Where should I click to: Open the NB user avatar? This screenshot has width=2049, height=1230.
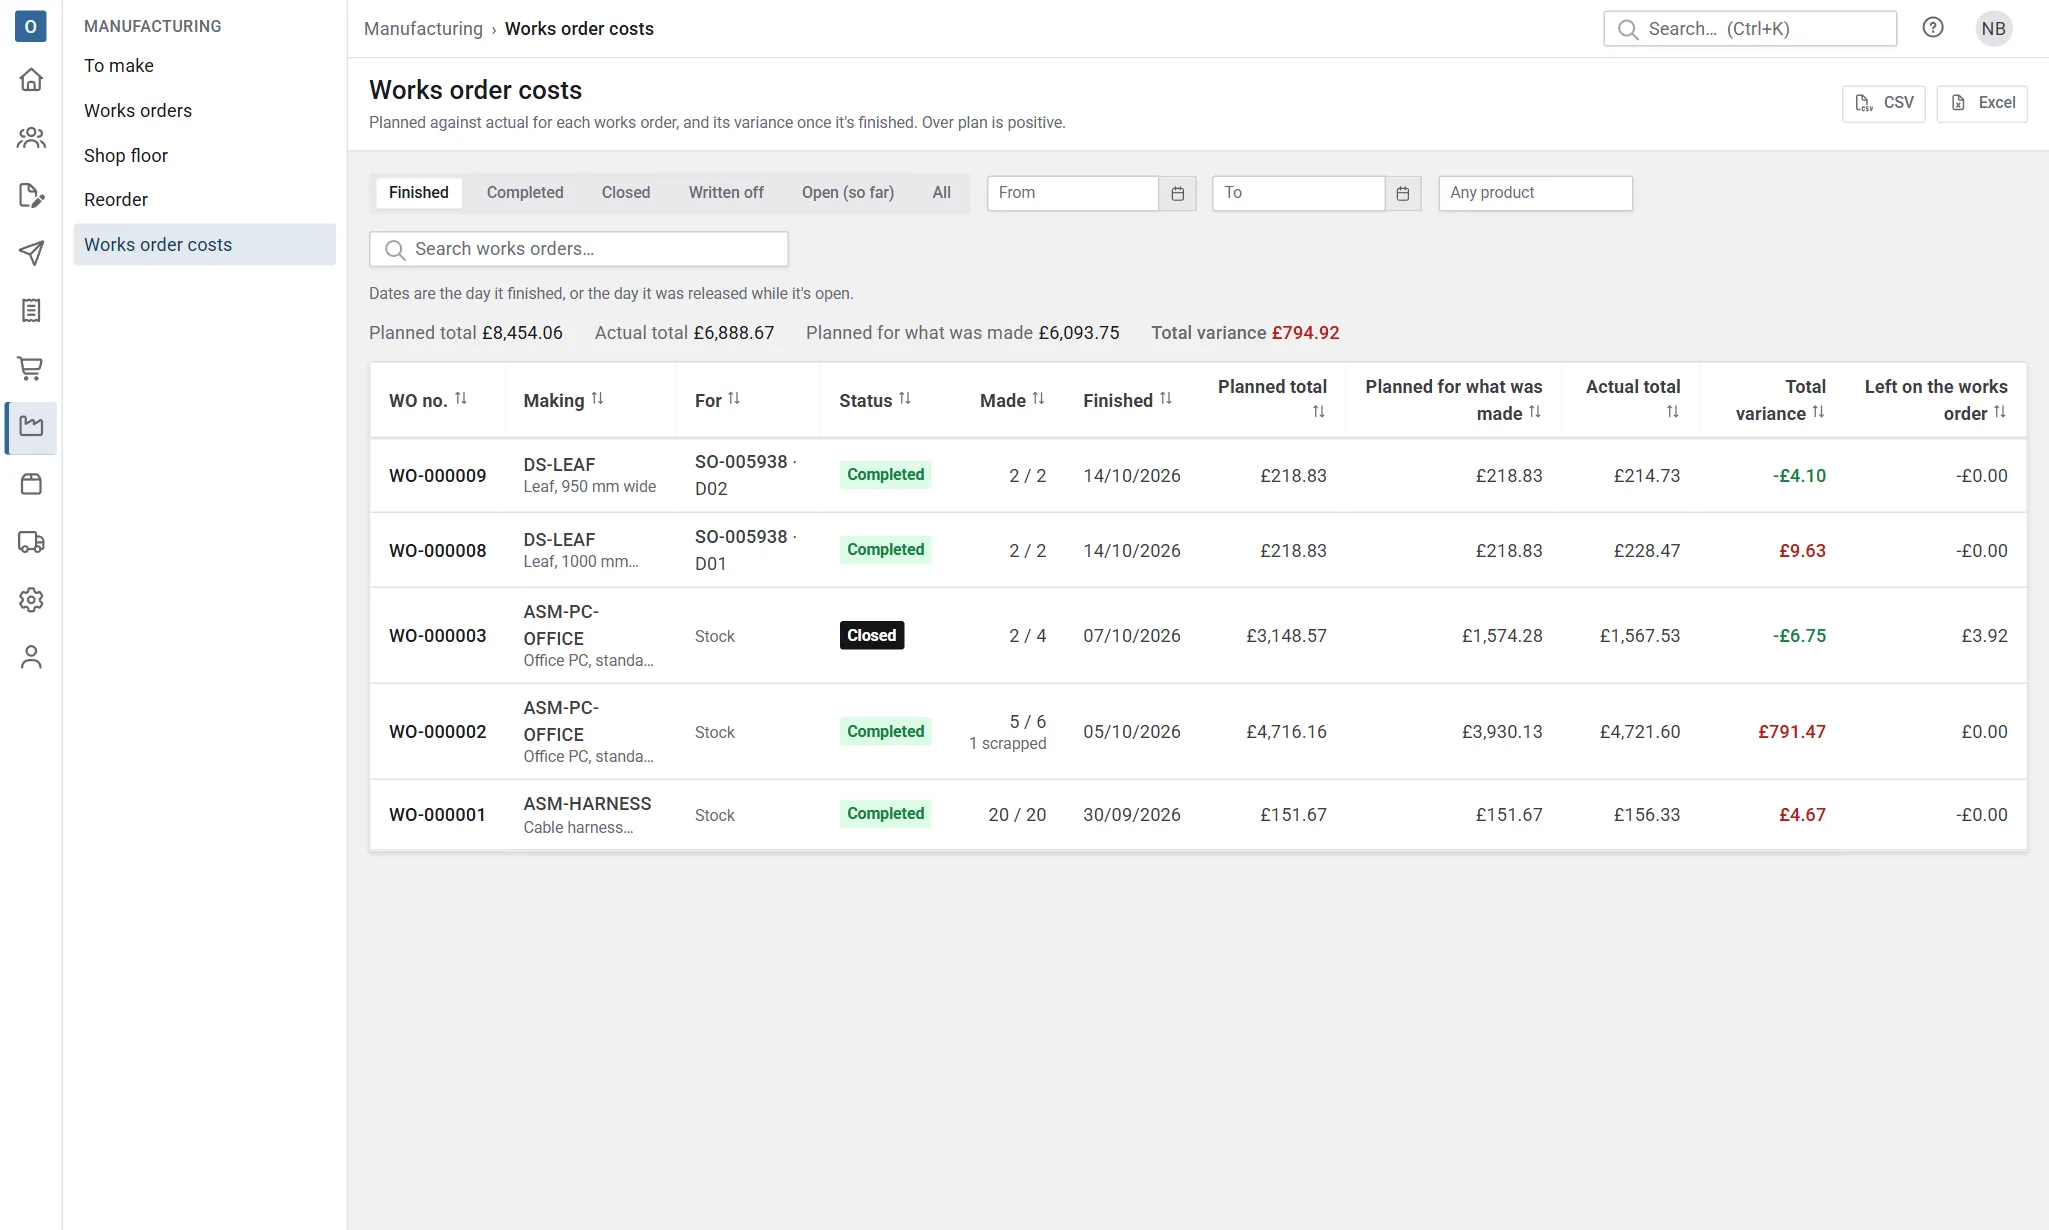tap(1993, 28)
